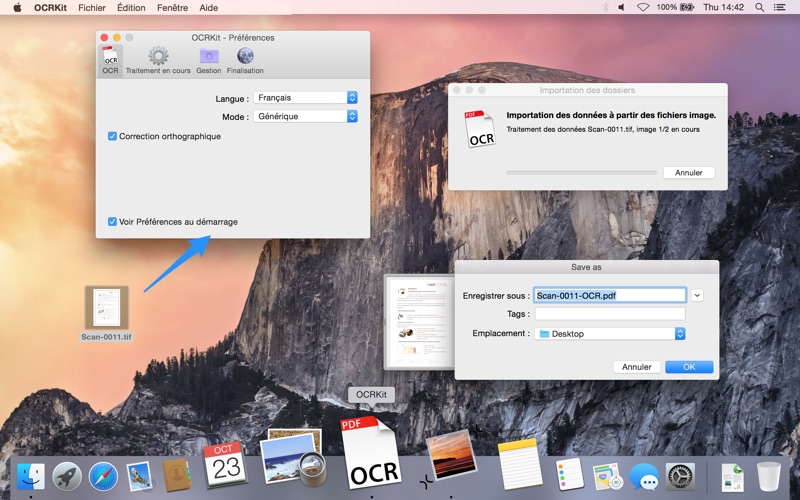Open Messages from the Dock
This screenshot has width=800, height=500.
[644, 477]
